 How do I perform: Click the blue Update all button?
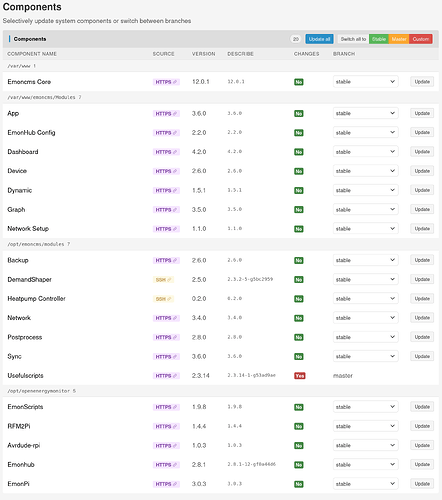pos(319,39)
